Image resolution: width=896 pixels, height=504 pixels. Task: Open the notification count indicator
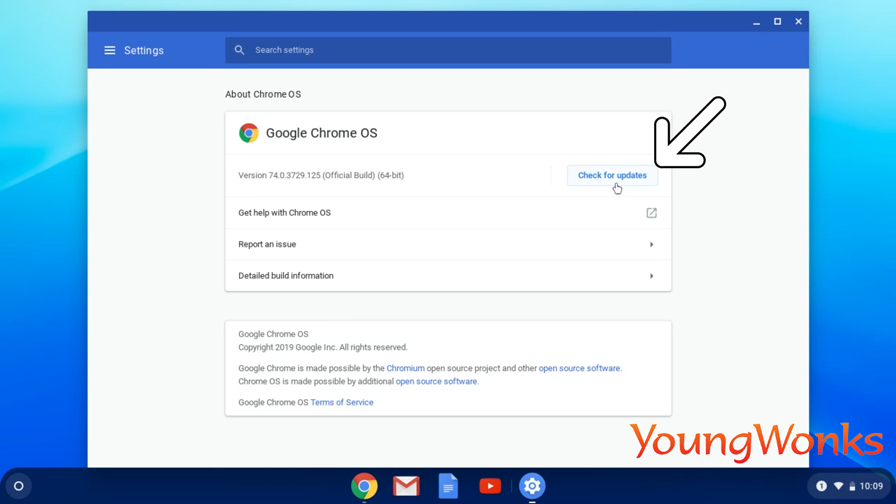click(x=821, y=486)
